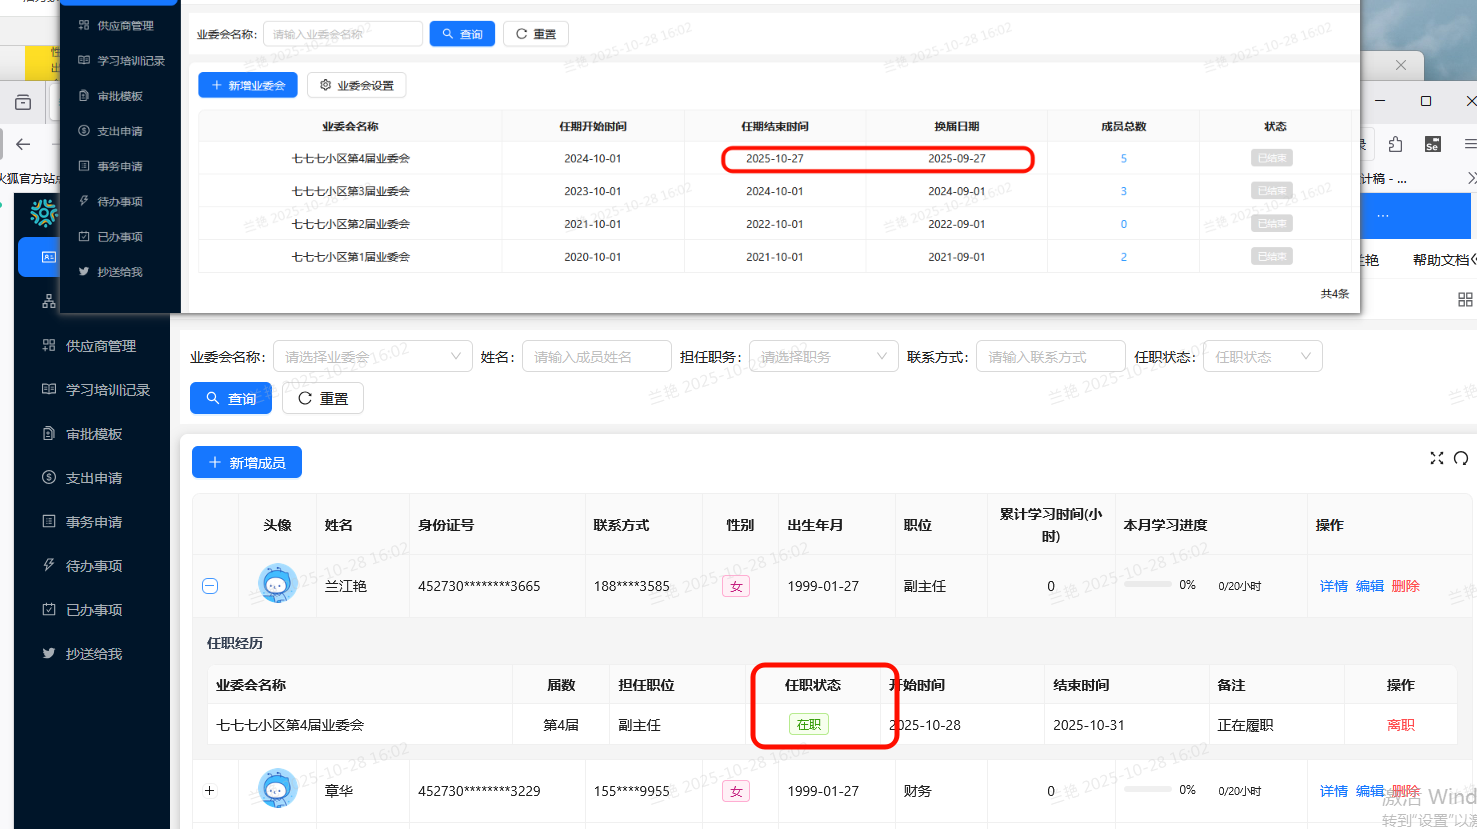Click the 新增成员 button
1477x829 pixels.
point(247,463)
